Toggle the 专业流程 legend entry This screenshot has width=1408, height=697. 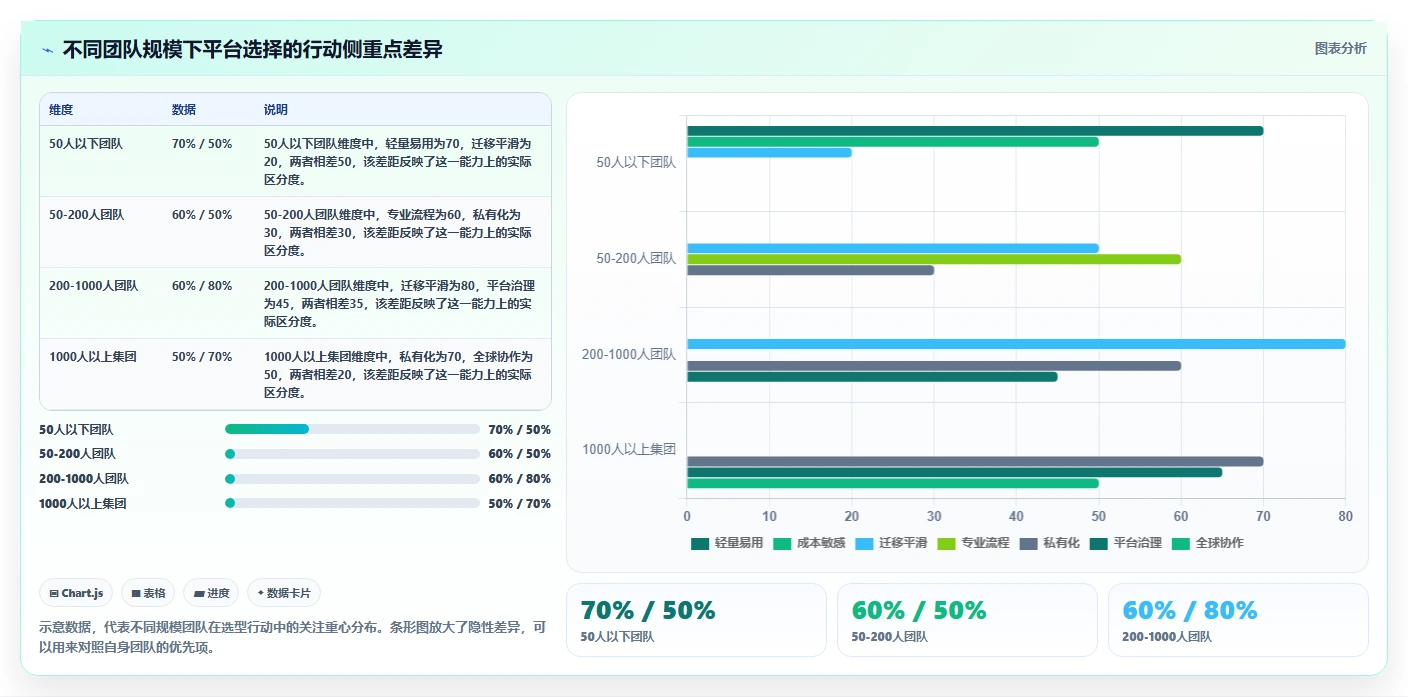[973, 543]
